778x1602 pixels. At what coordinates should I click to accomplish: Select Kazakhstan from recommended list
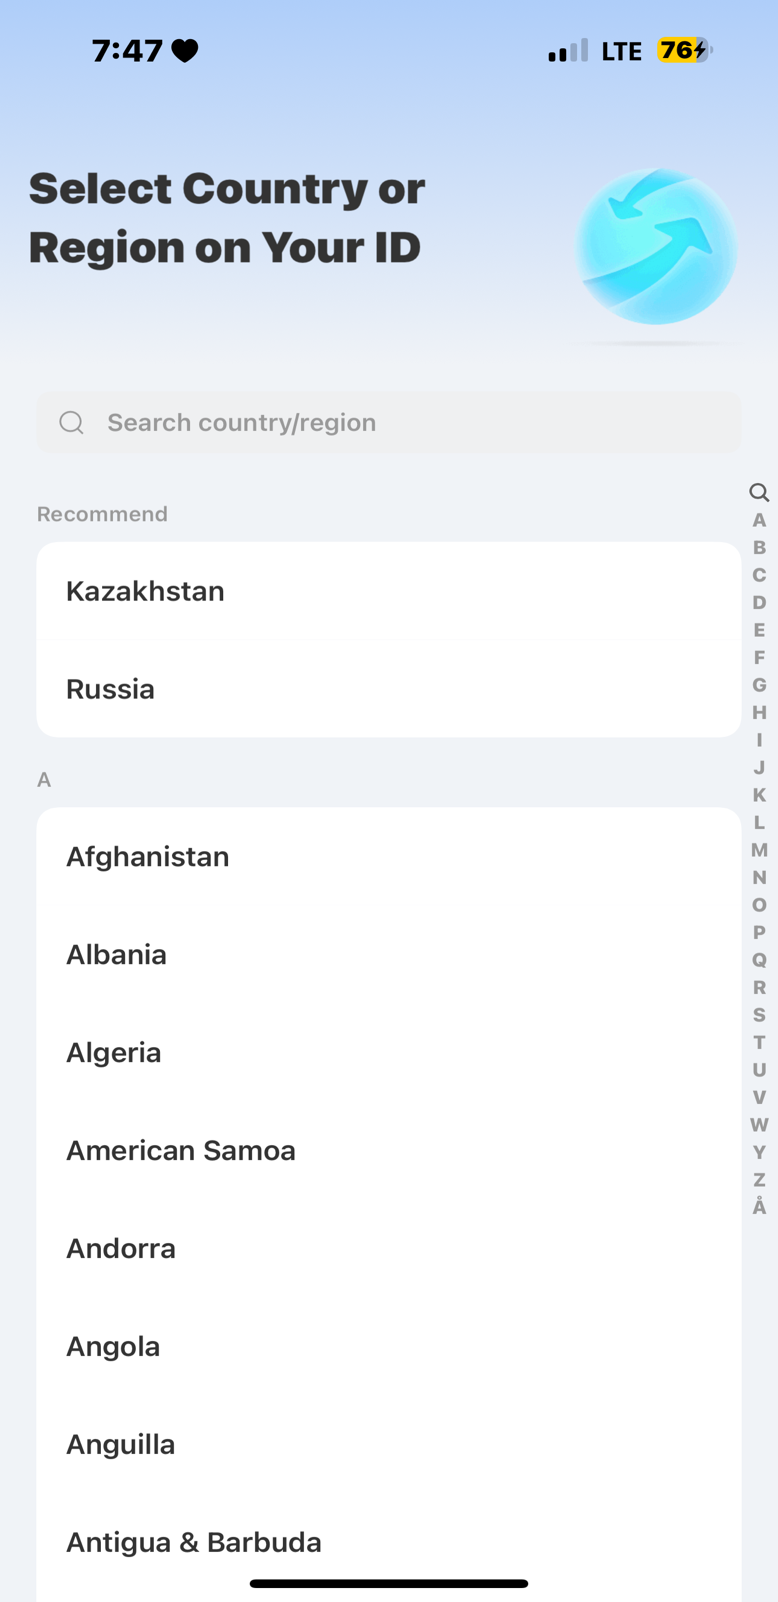388,591
